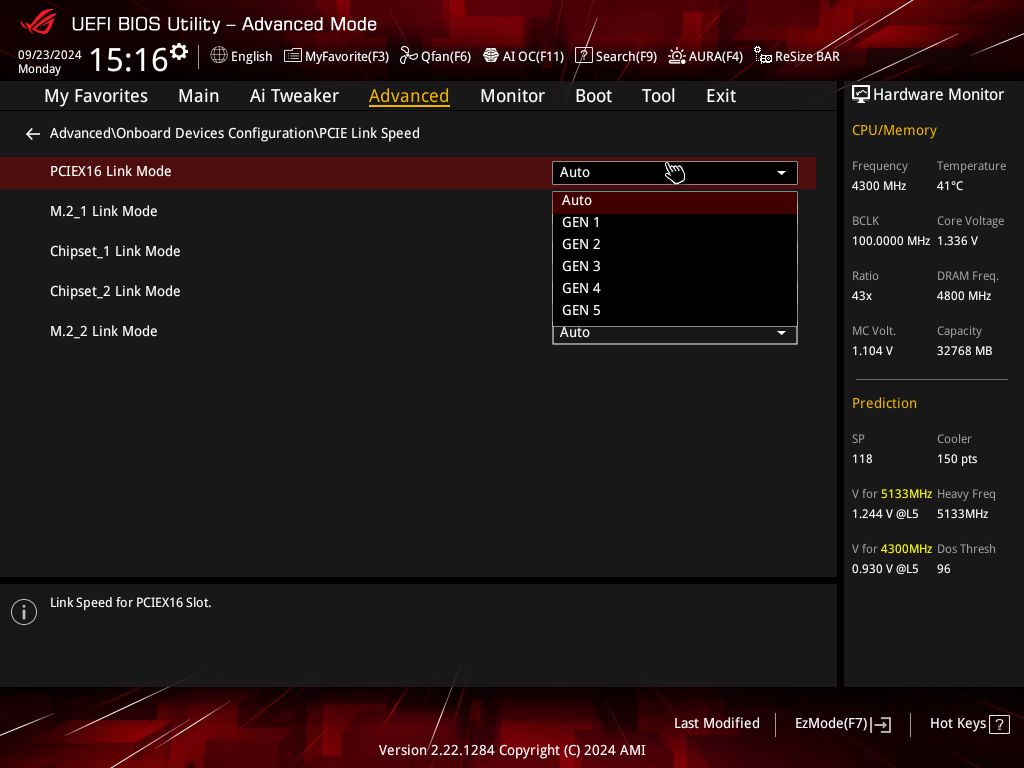Toggle ReSize BAR icon
This screenshot has width=1024, height=768.
(x=763, y=56)
